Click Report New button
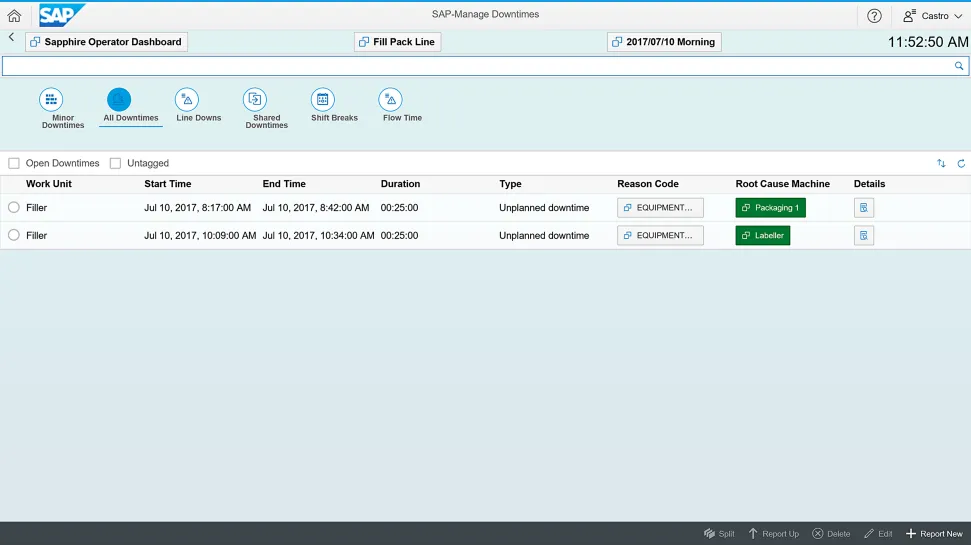Image resolution: width=971 pixels, height=545 pixels. [x=934, y=534]
